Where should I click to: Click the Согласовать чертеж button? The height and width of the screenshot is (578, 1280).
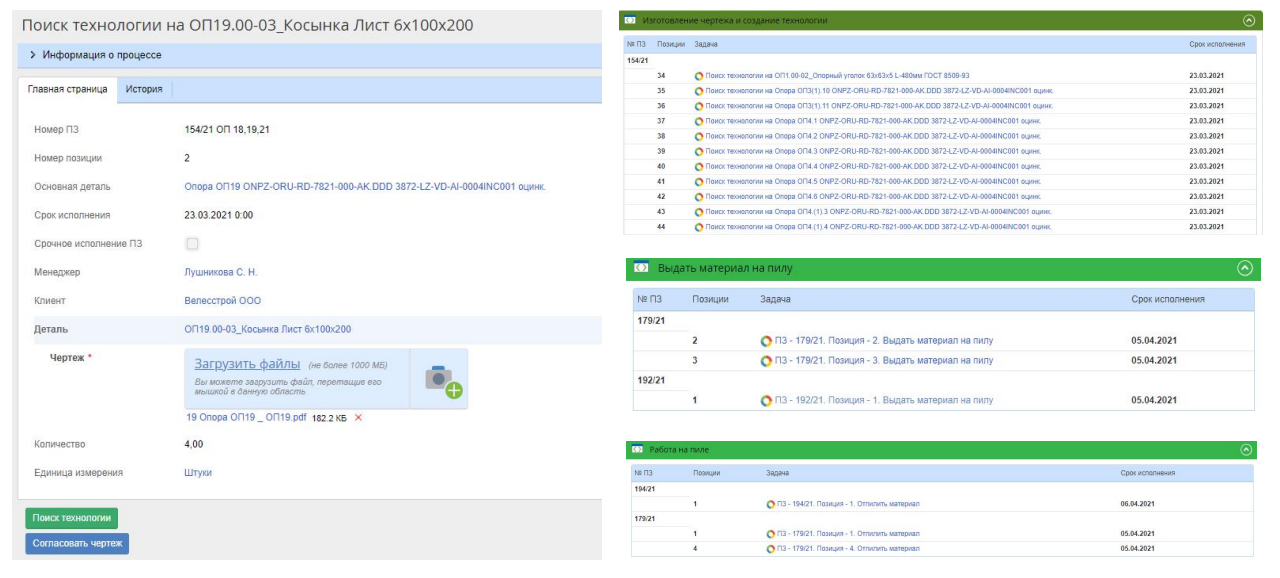pyautogui.click(x=77, y=544)
